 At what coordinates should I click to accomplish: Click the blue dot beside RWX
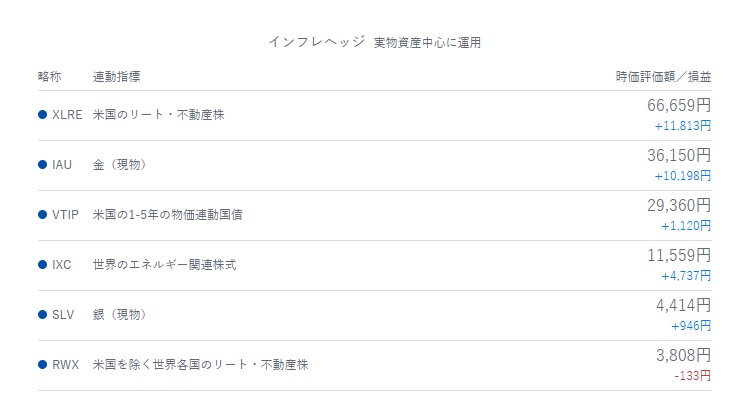click(x=43, y=364)
